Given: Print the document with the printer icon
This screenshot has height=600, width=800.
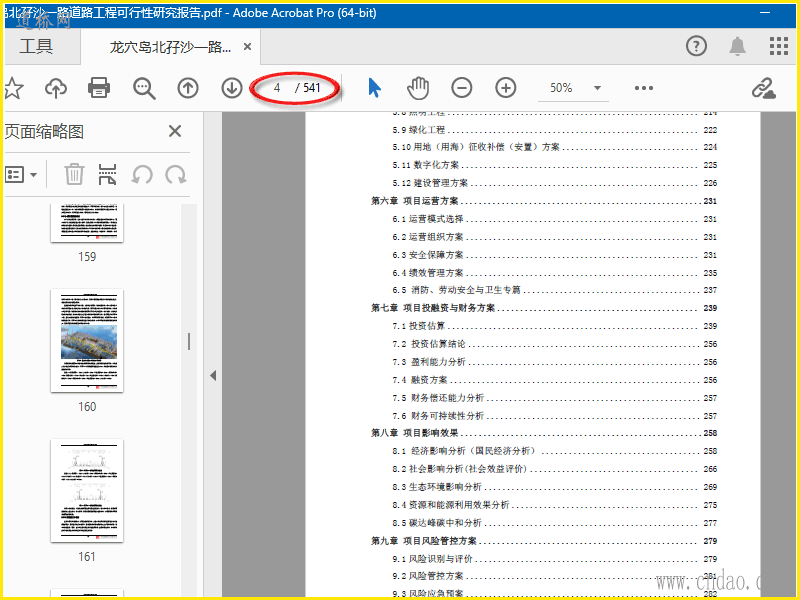Looking at the screenshot, I should [x=99, y=88].
